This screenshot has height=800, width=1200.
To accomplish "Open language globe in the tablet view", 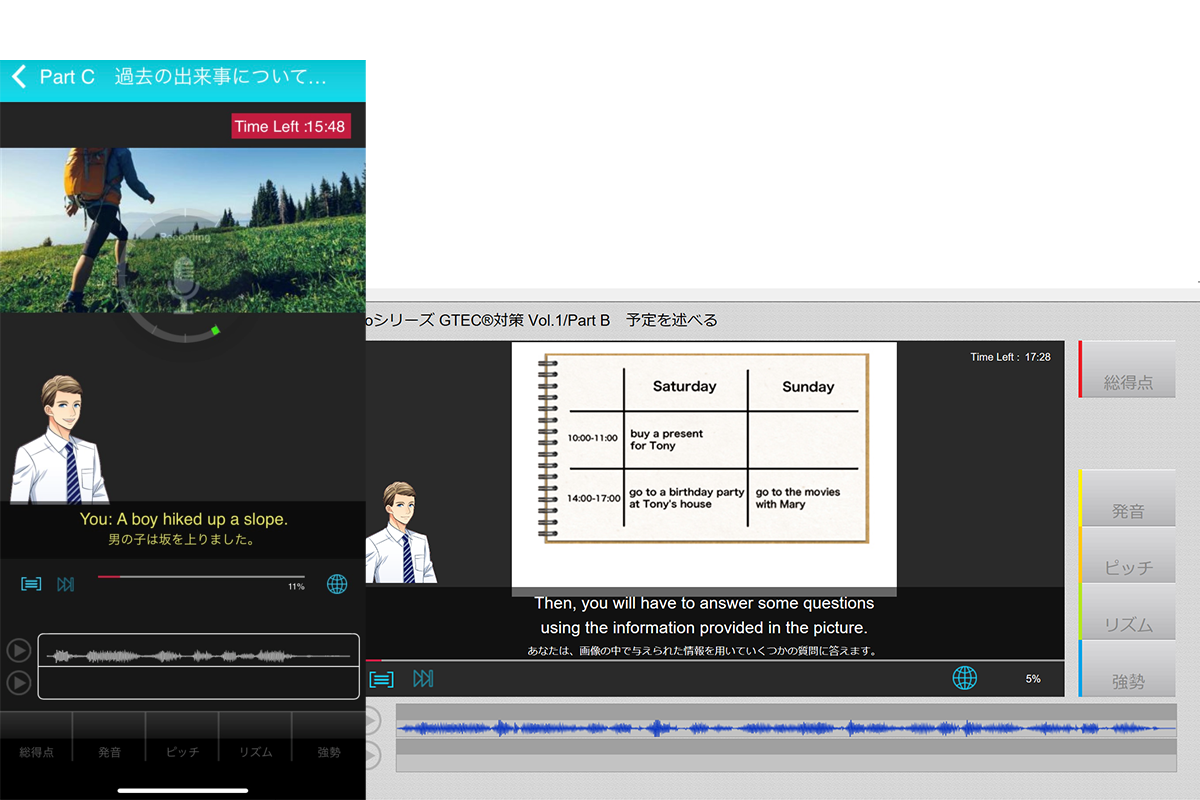I will [964, 678].
